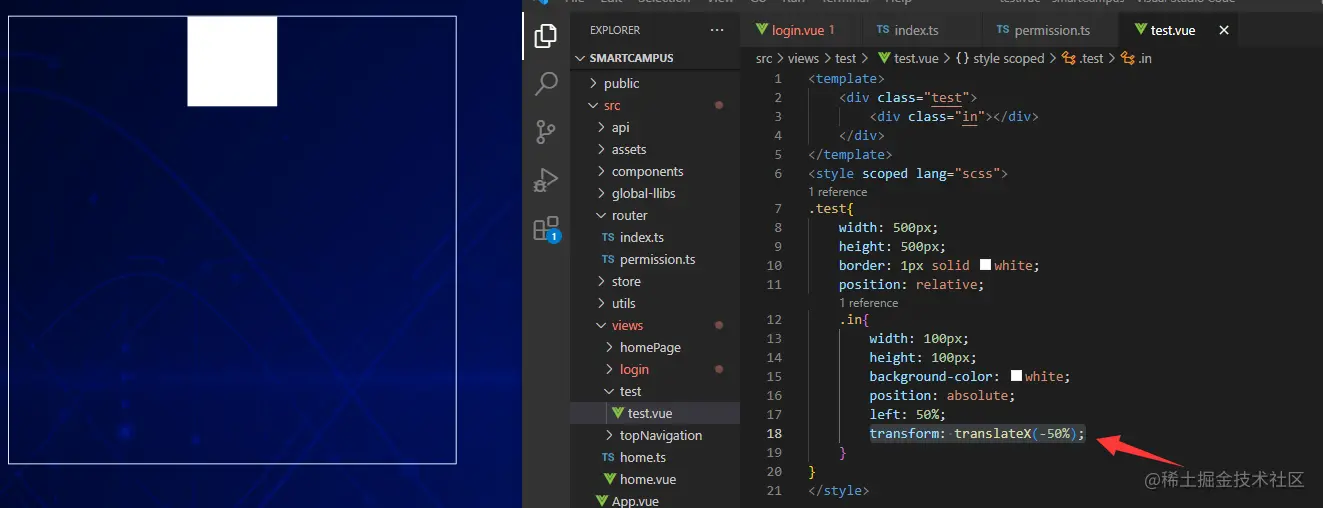Open the 1 reference lens above .test
Screen dimensions: 1323x508
pos(838,192)
